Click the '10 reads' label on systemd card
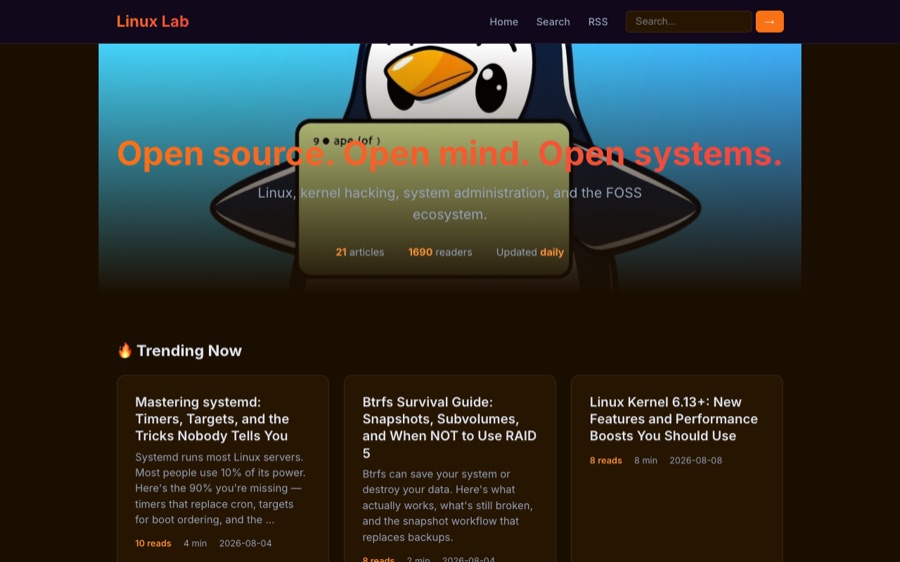The image size is (900, 562). point(153,543)
